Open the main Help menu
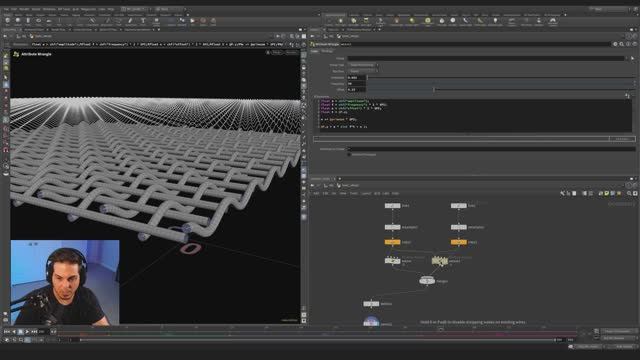The height and width of the screenshot is (360, 640). click(111, 9)
